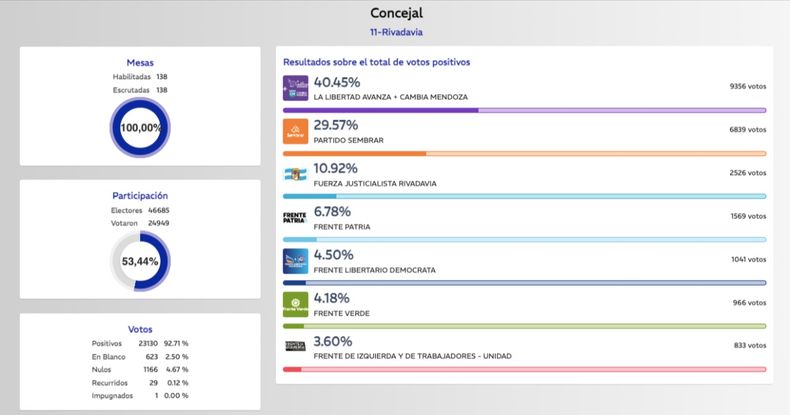Click the Partido Sembrar orange logo

point(295,131)
